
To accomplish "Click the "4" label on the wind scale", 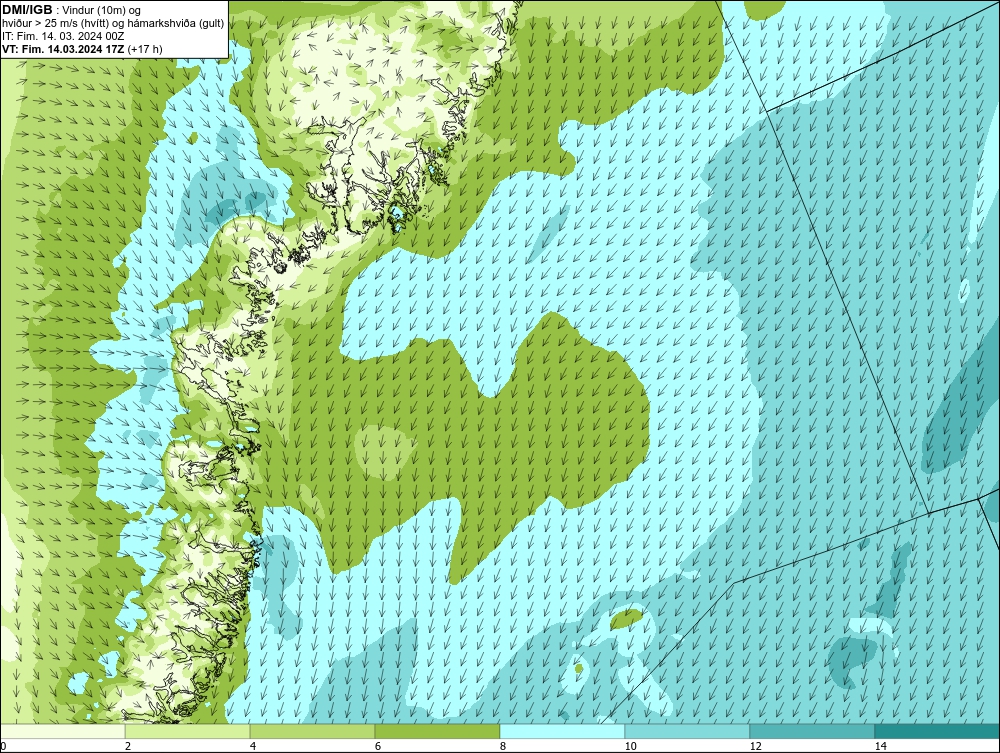I will pos(253,747).
